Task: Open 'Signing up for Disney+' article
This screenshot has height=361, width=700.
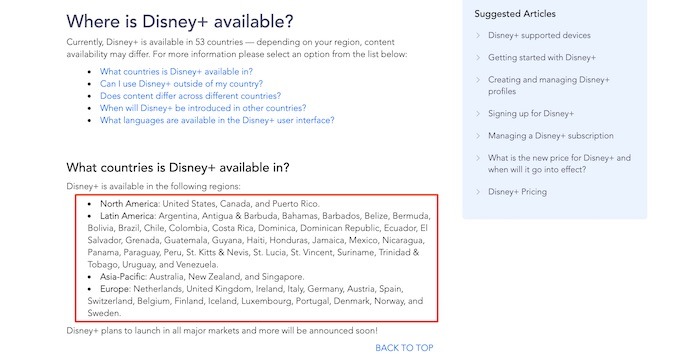Action: click(x=531, y=113)
